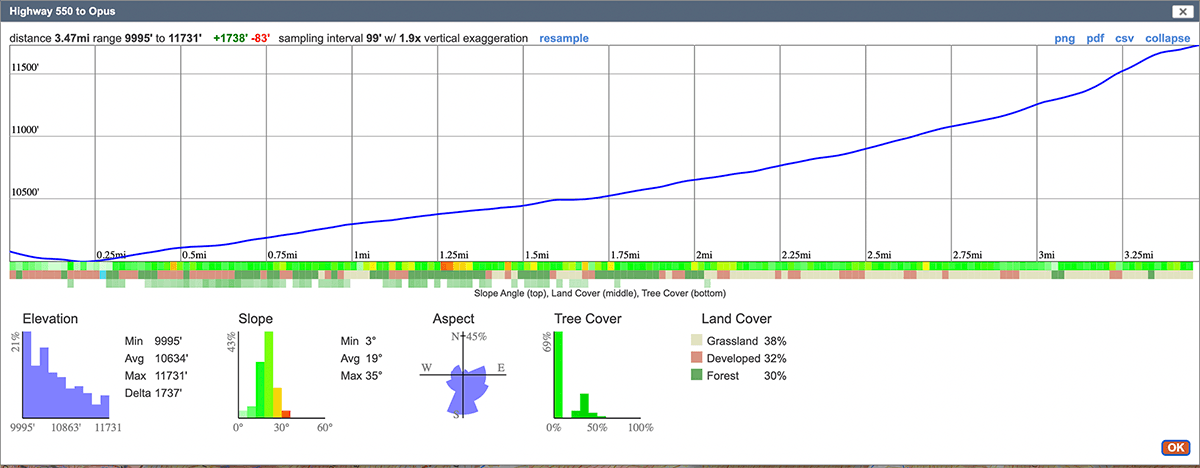This screenshot has width=1200, height=468.
Task: Click the 2mi marker on profile axis
Action: (704, 256)
